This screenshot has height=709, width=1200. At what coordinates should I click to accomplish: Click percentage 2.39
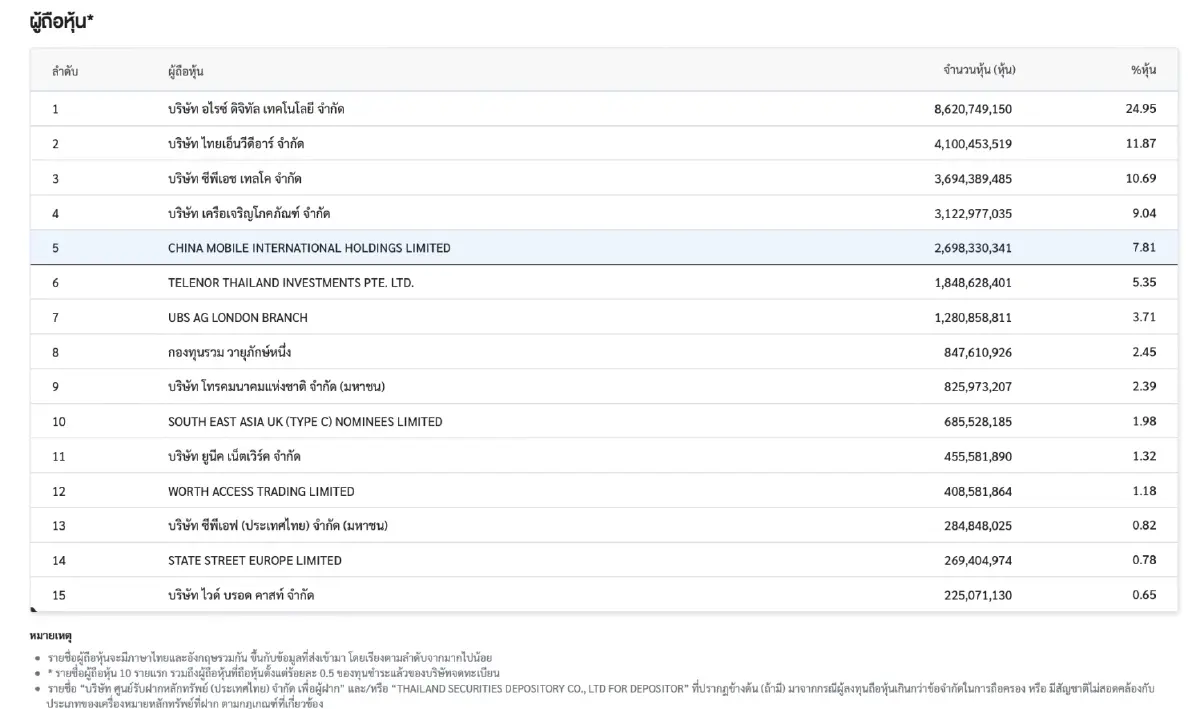[1144, 387]
